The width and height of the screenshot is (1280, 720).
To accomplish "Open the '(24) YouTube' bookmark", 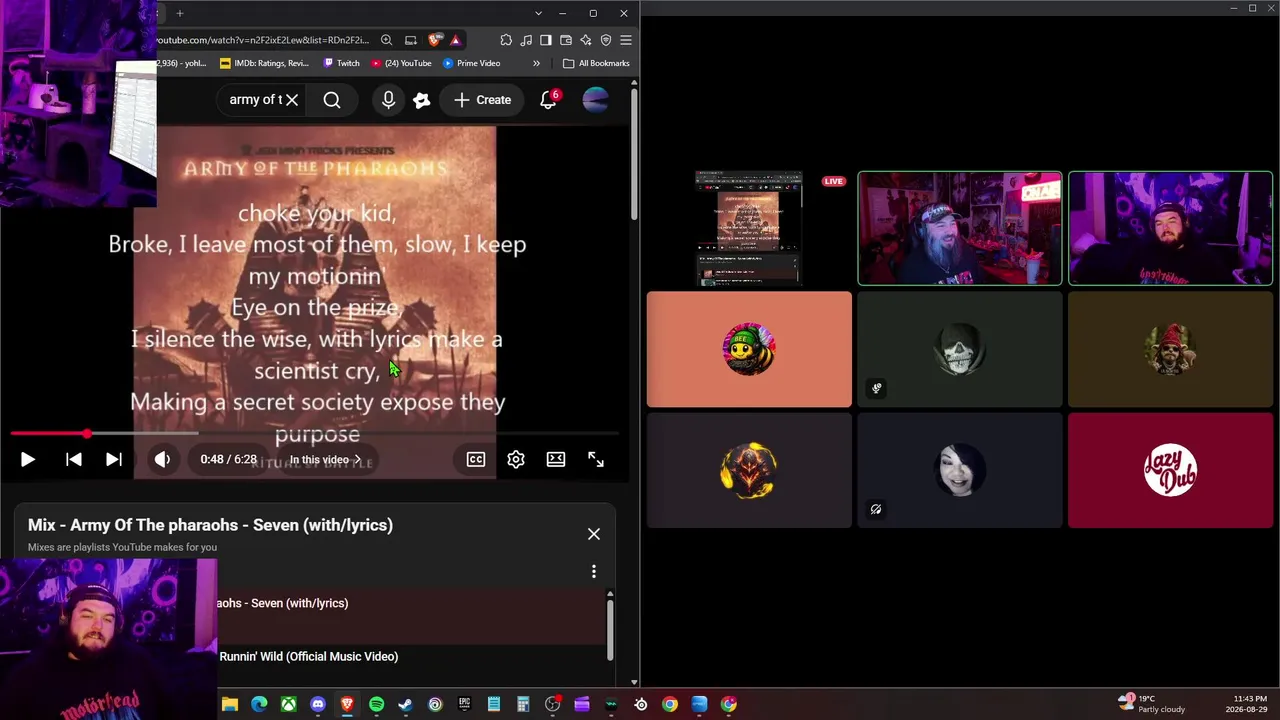I will 401,63.
